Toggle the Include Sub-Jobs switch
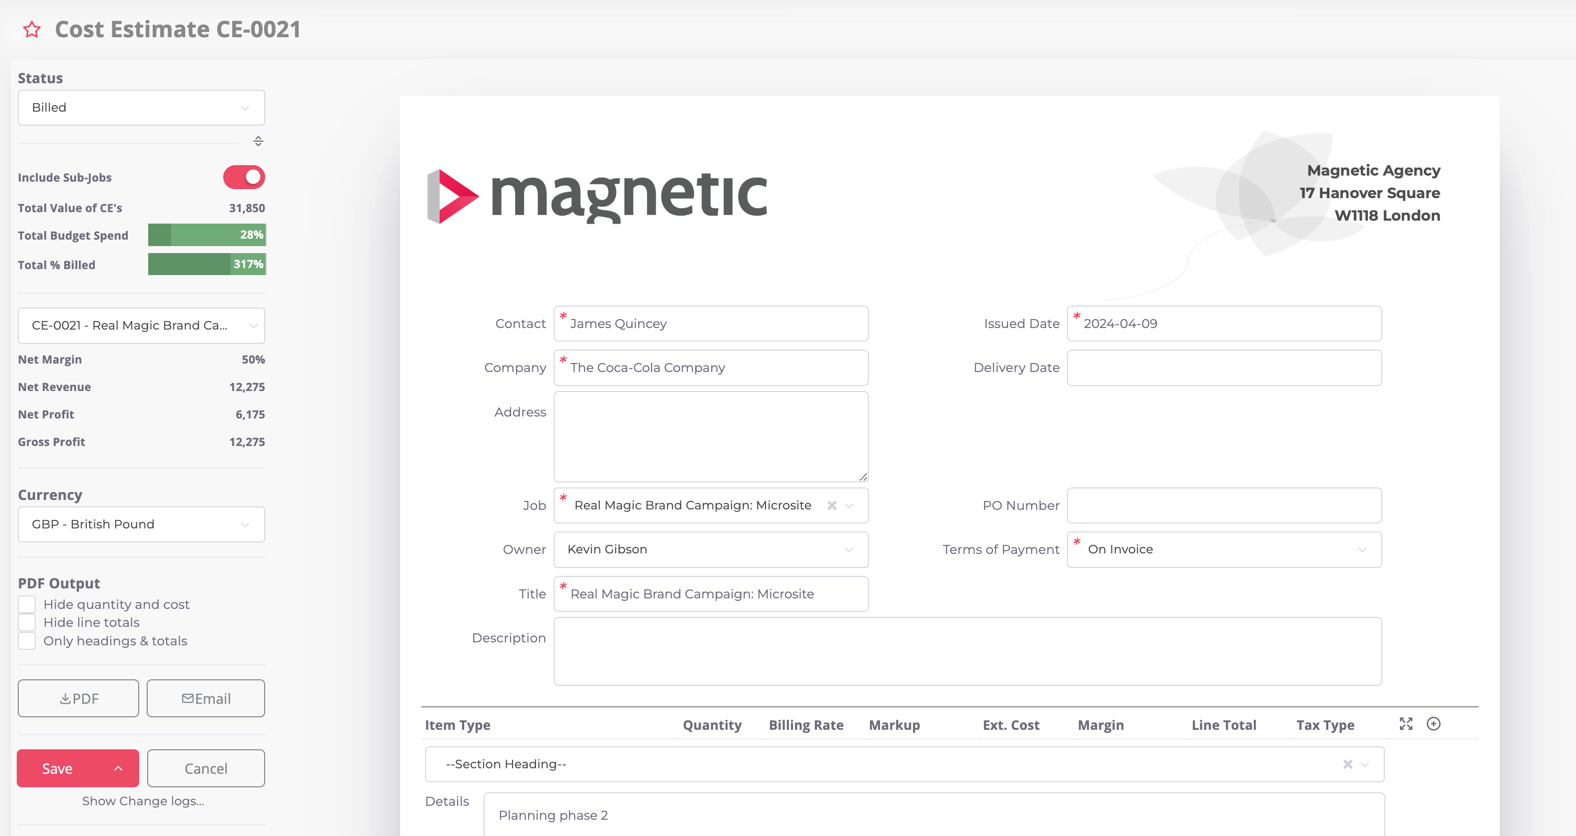Screen dimensions: 1576x836 244,177
